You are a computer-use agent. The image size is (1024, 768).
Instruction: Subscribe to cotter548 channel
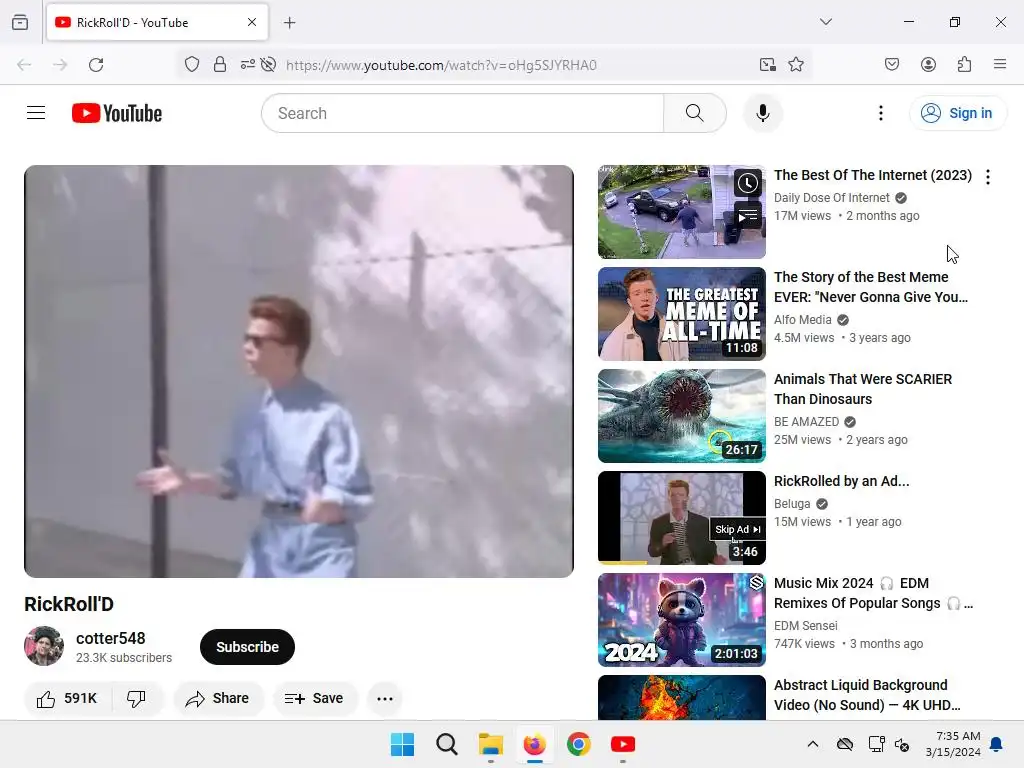pyautogui.click(x=248, y=647)
